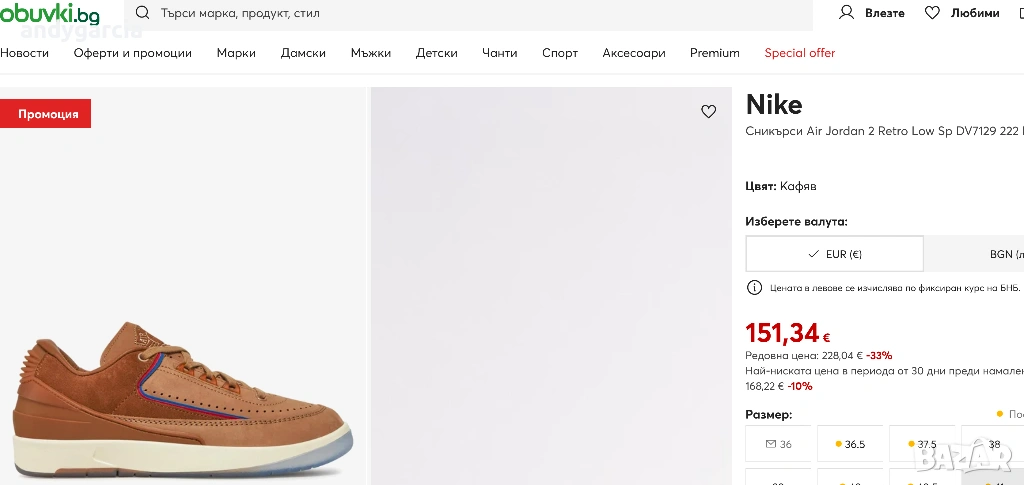Select EUR (€) currency option
This screenshot has height=485, width=1024.
(834, 254)
